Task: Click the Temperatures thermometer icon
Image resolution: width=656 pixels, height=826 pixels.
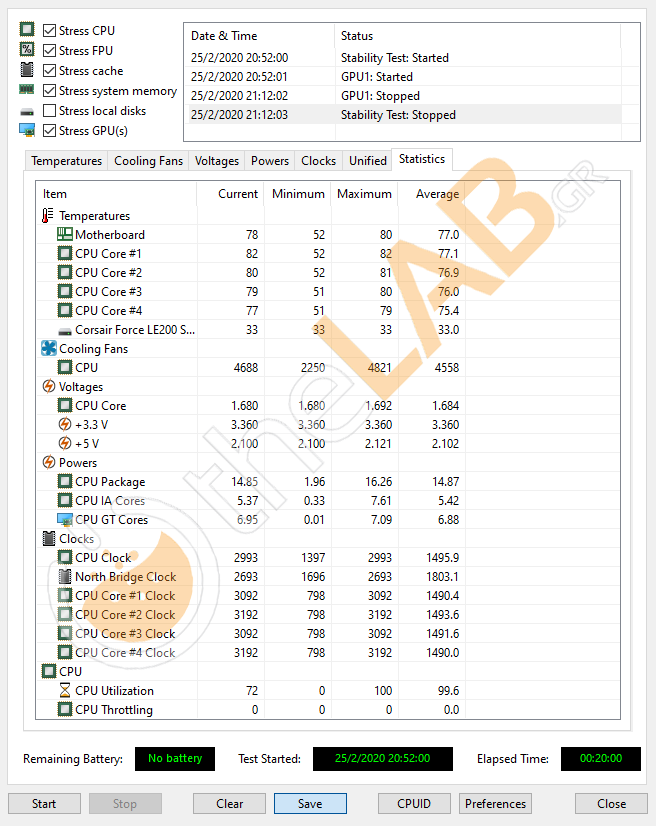Action: coord(48,215)
